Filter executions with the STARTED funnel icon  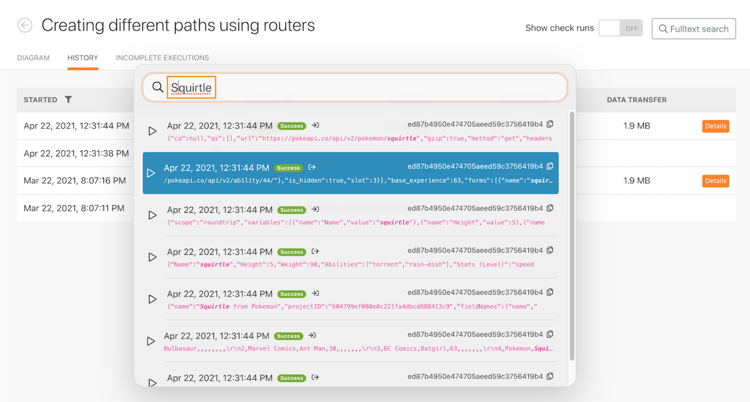[68, 100]
